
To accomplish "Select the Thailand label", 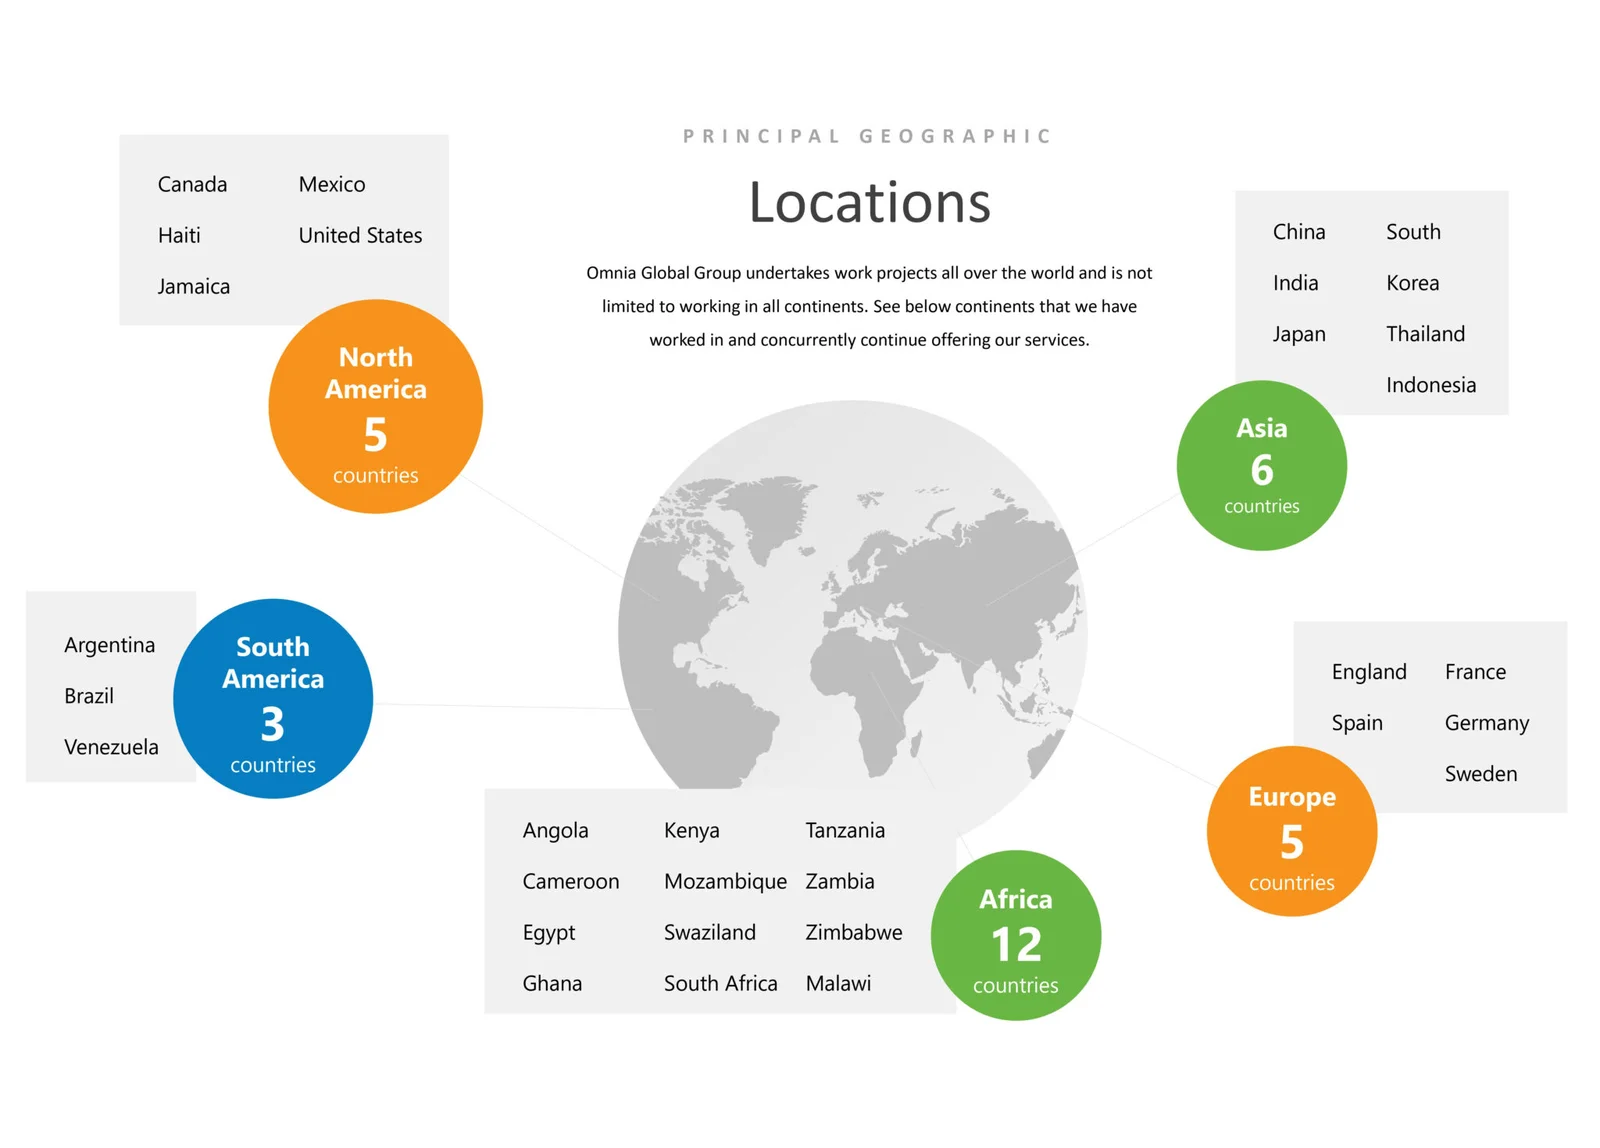I will click(x=1425, y=334).
